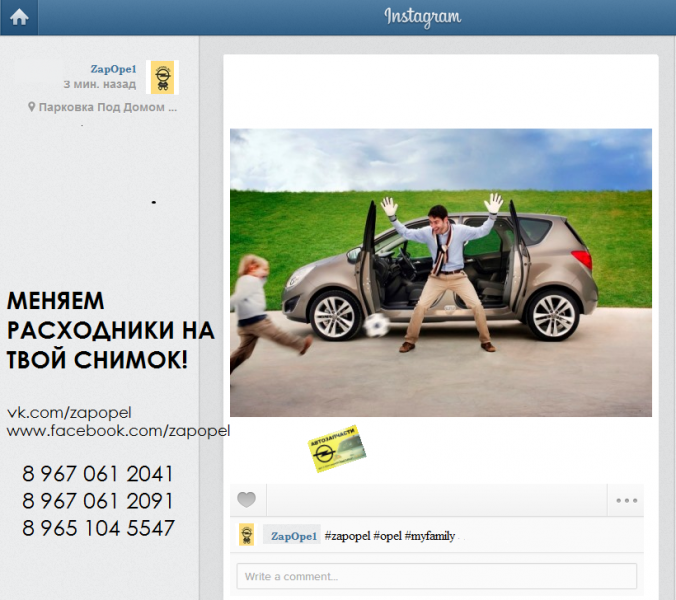Open ZapOpel username link in sidebar

point(112,69)
